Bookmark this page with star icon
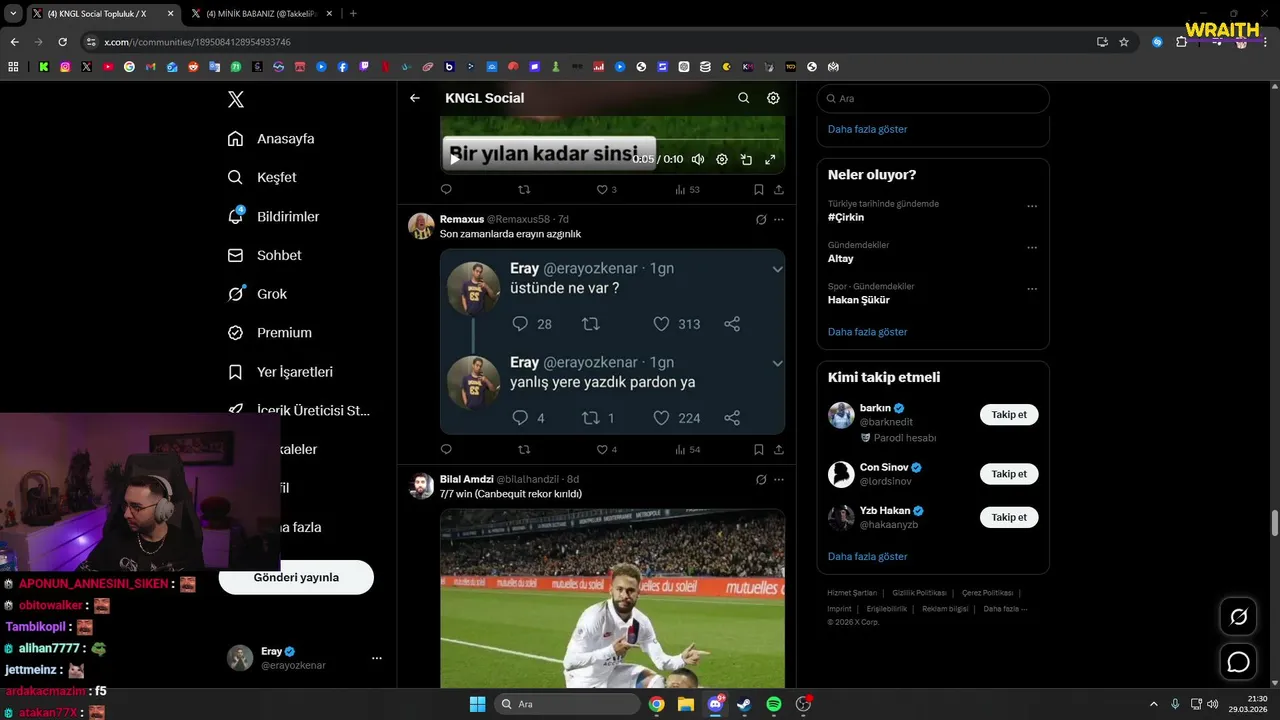This screenshot has width=1280, height=720. (1124, 42)
